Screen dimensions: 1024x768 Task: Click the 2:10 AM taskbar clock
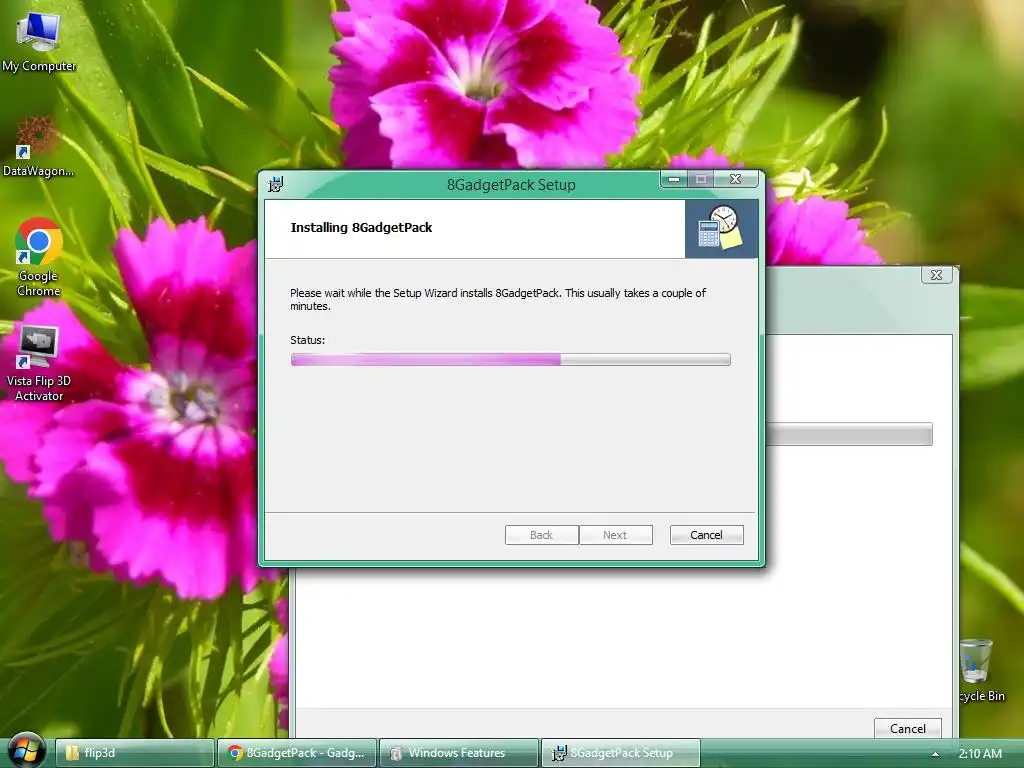point(980,754)
